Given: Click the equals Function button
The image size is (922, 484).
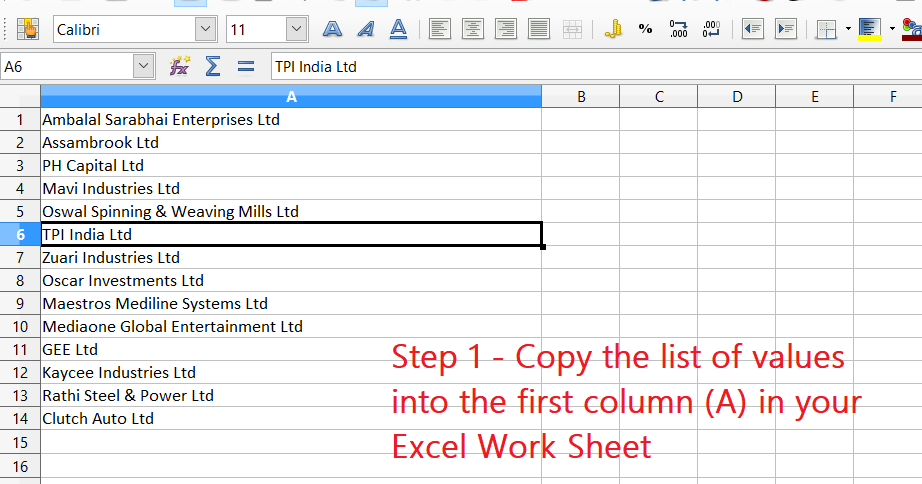Looking at the screenshot, I should point(246,67).
